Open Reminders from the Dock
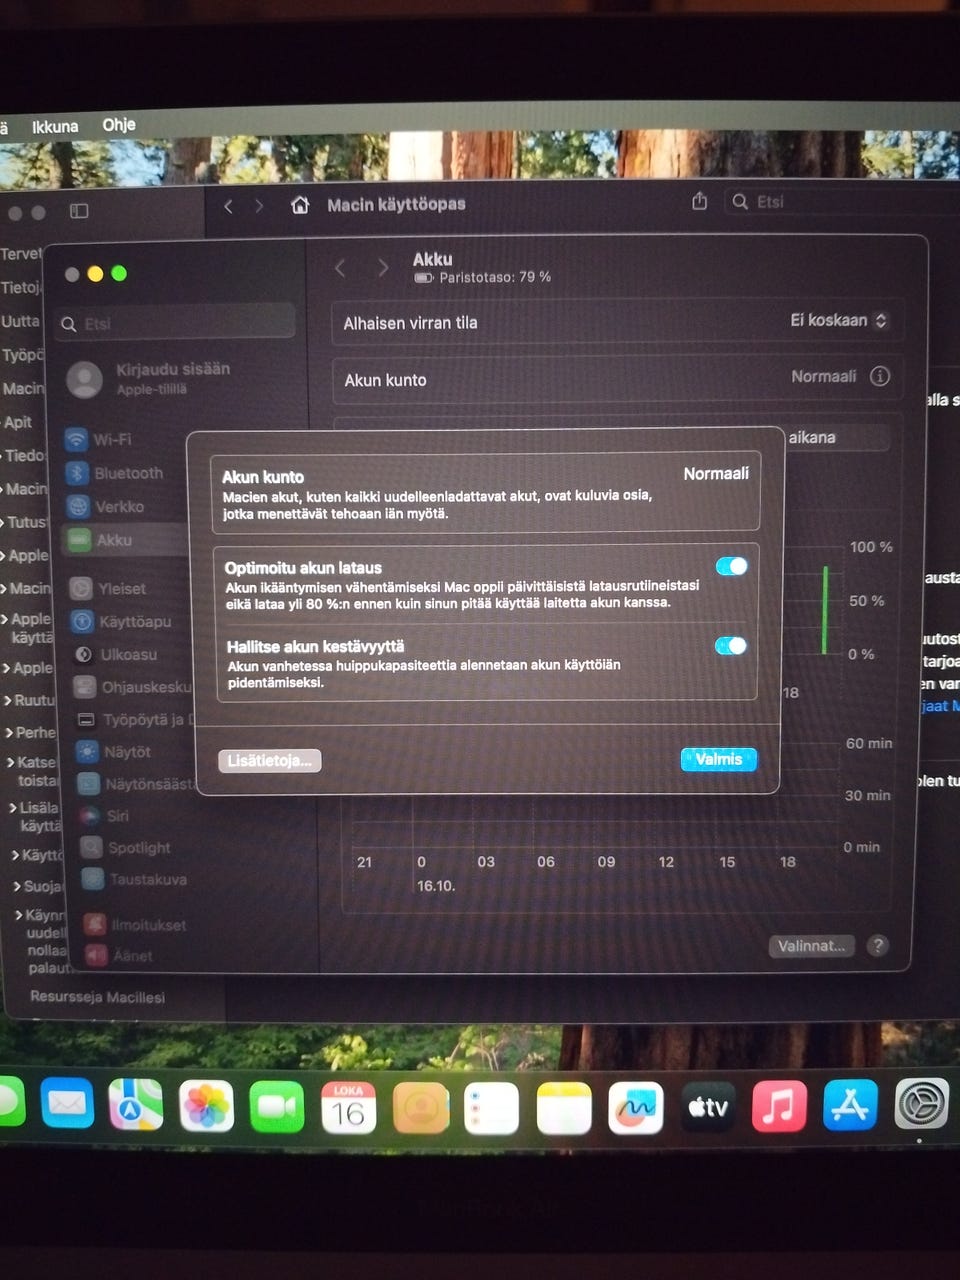Image resolution: width=960 pixels, height=1280 pixels. (492, 1108)
